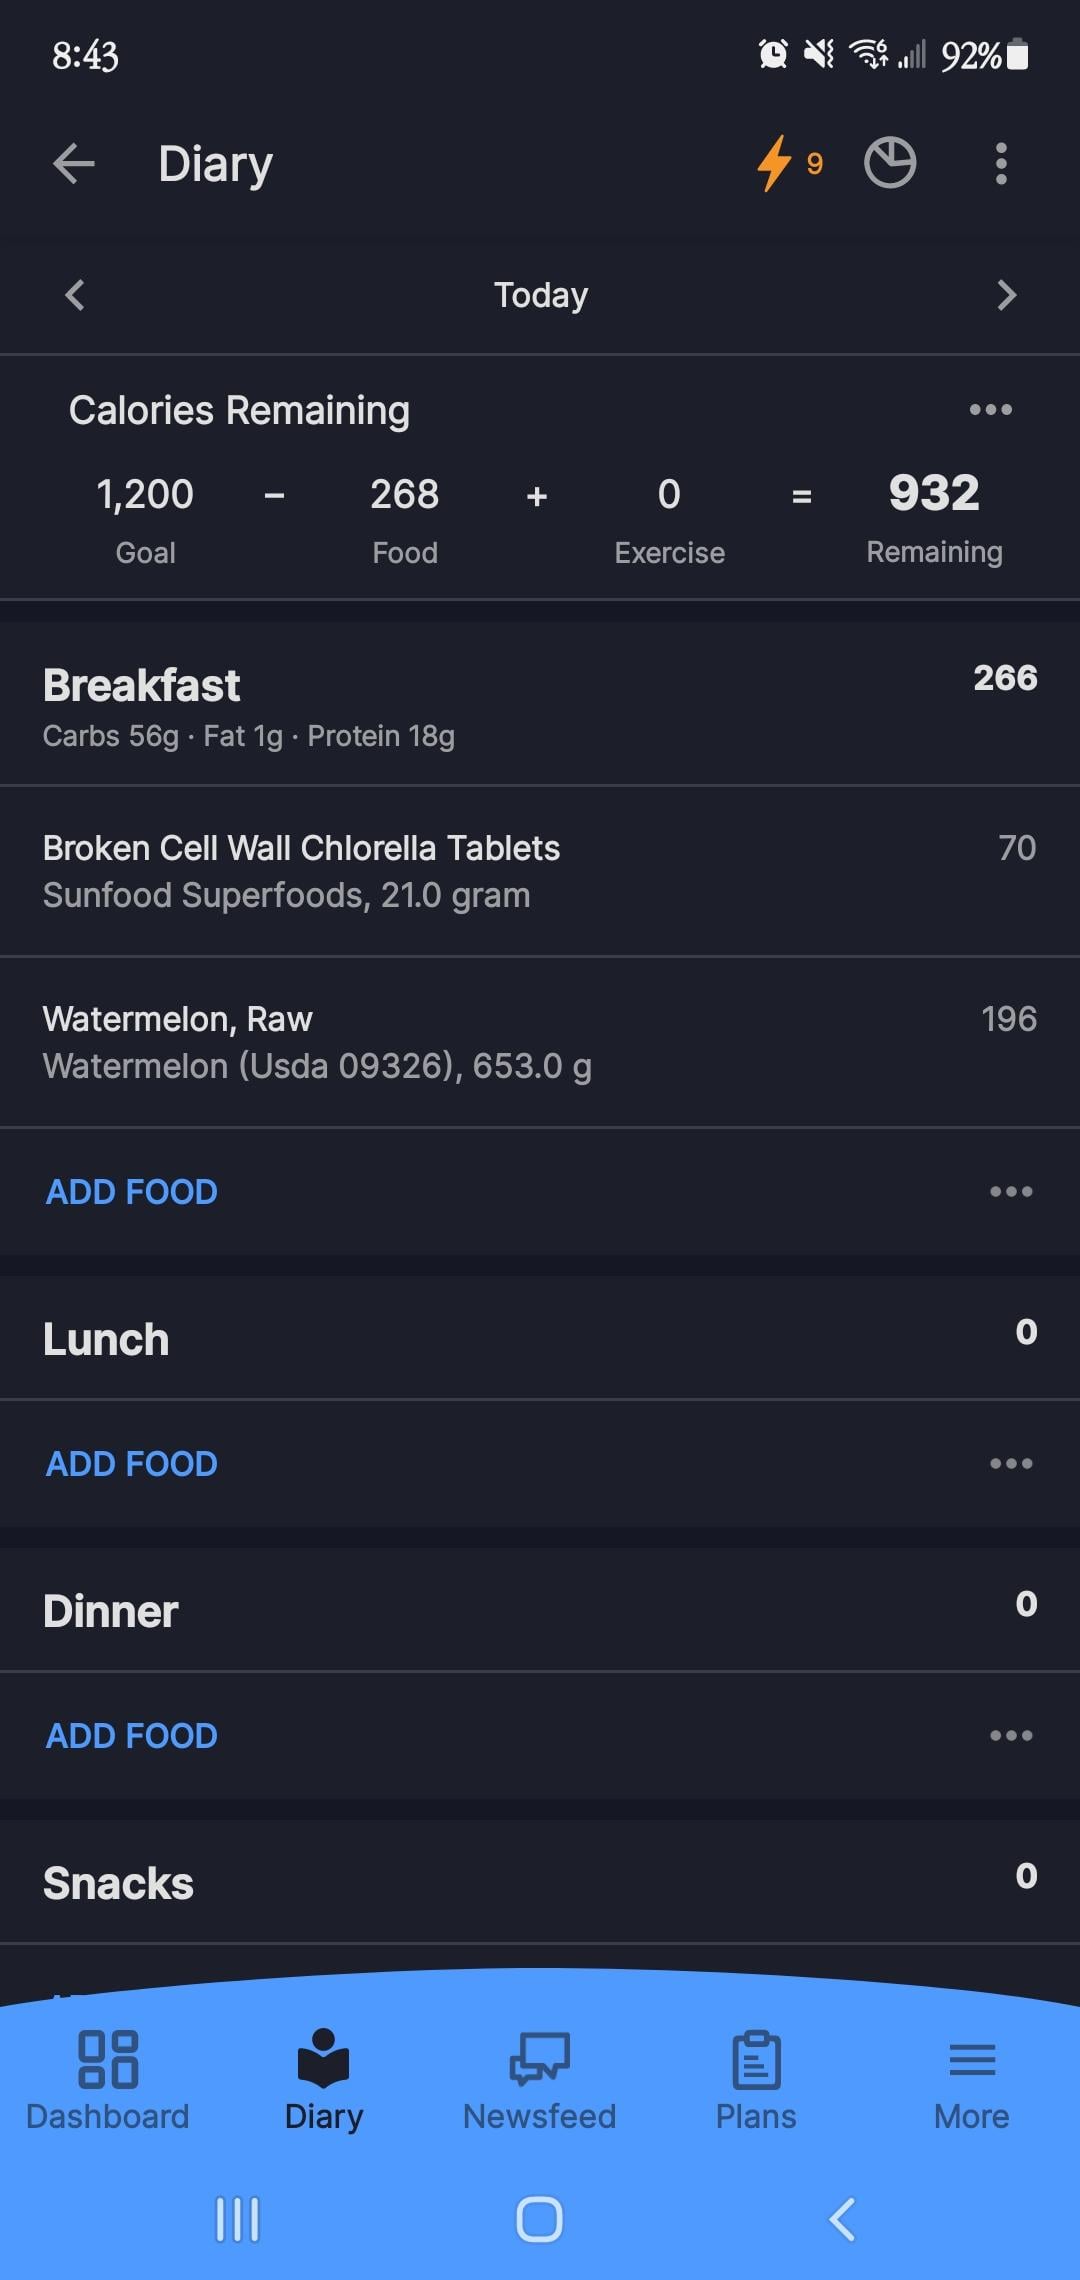Open the More menu tab
Screen dimensions: 1080x2280
click(x=971, y=2080)
